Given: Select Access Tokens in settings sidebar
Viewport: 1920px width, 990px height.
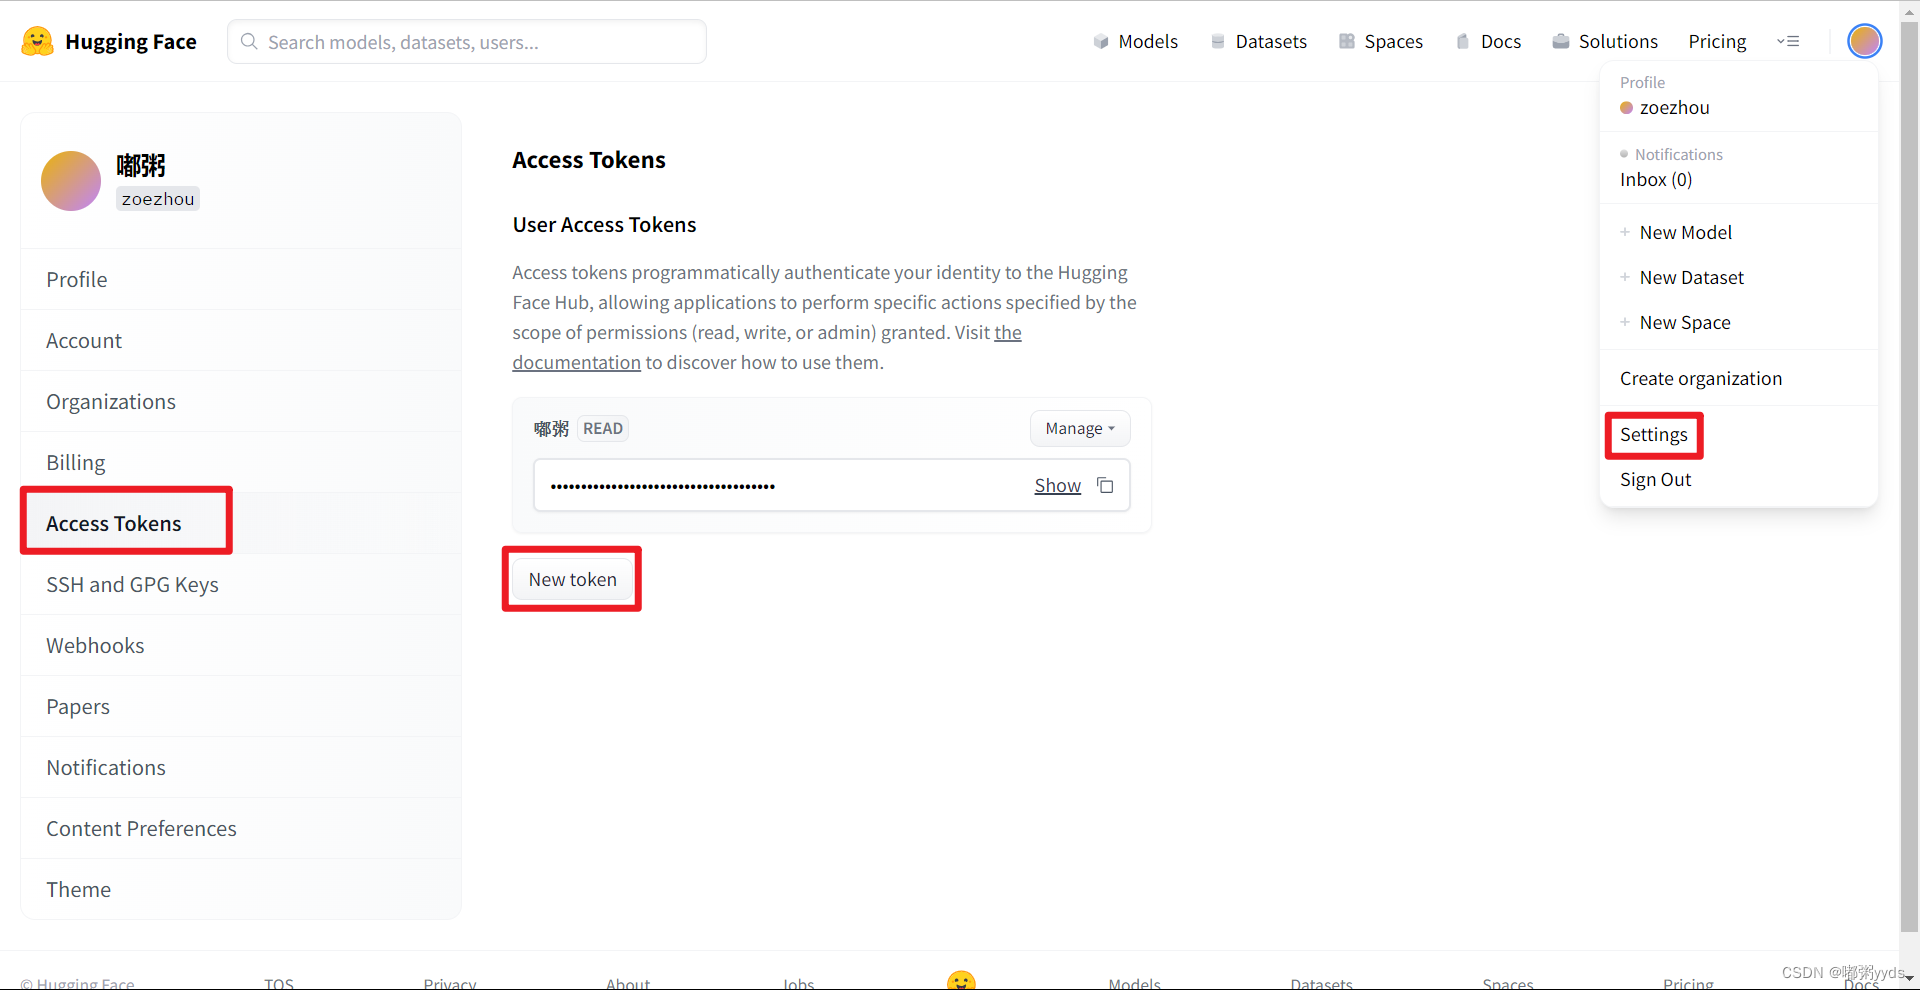Looking at the screenshot, I should (241, 523).
